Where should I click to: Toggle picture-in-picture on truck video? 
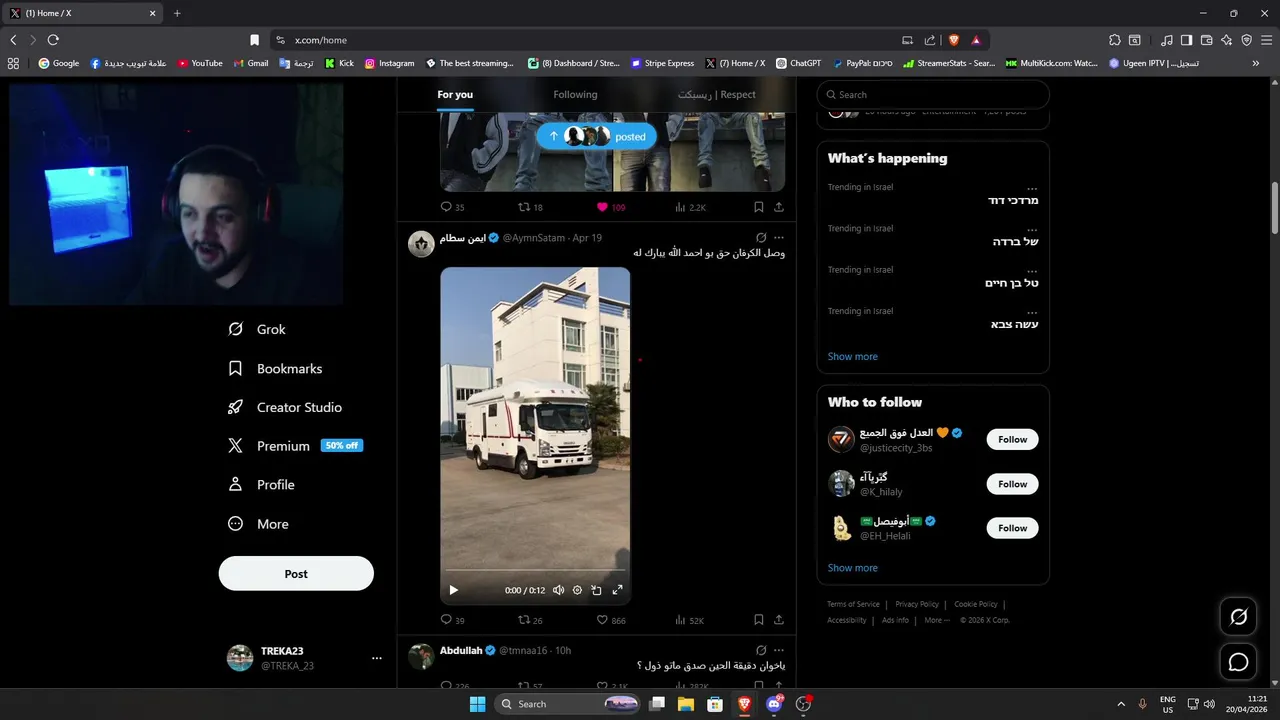(597, 590)
